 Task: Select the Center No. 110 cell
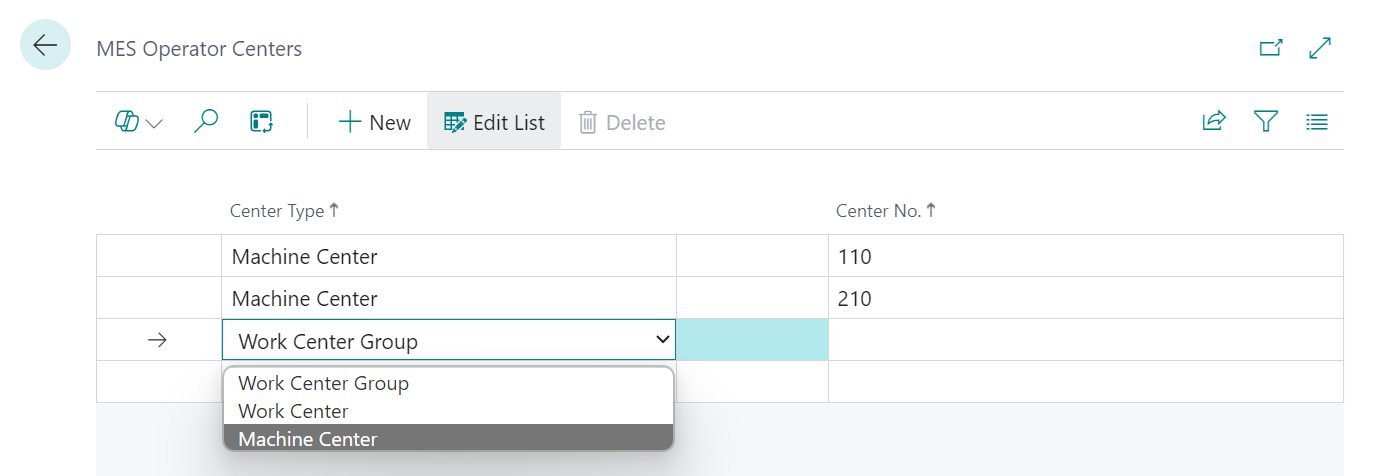[x=1085, y=257]
